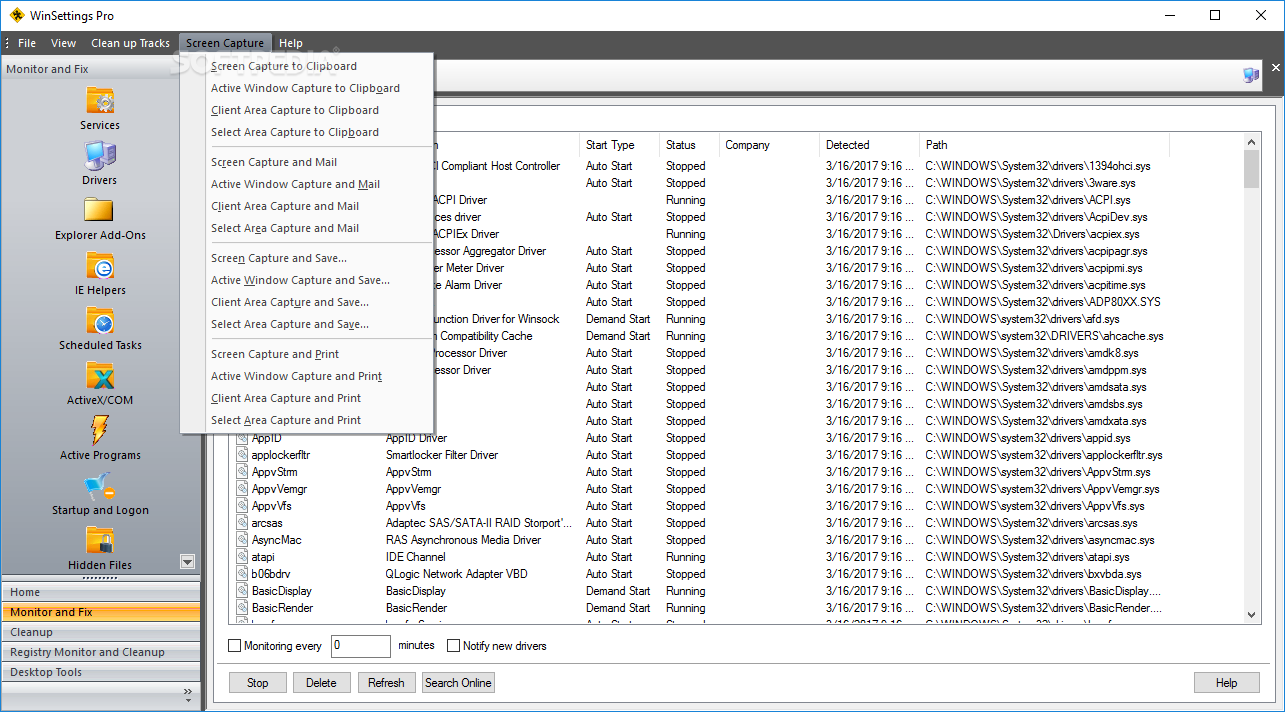
Task: Click the driver icon beside BasicRender
Action: tap(242, 608)
